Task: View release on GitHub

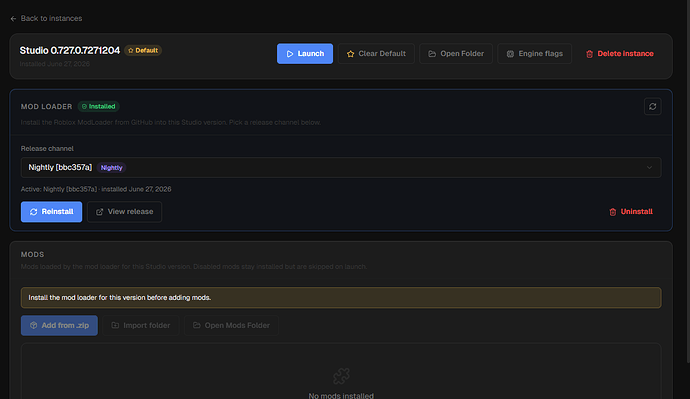Action: pos(125,212)
